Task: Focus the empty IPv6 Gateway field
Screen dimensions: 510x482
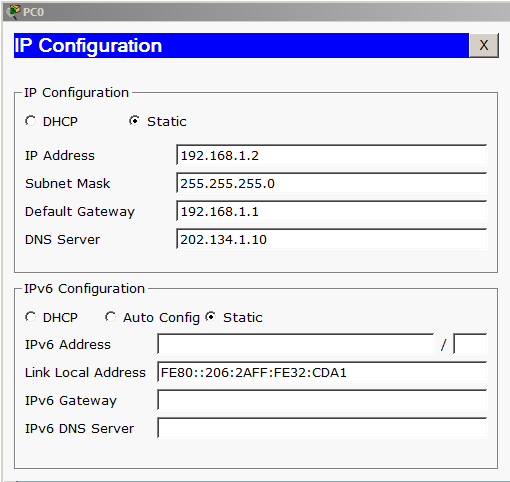Action: point(322,400)
